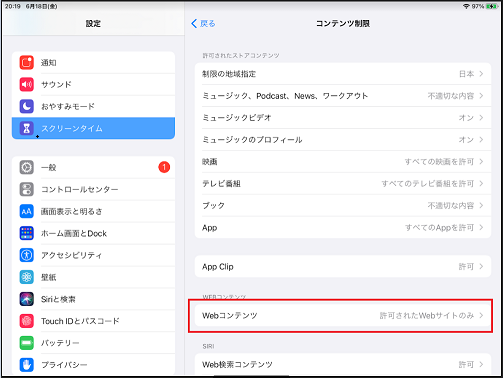Tap the Wi-Fi status icon
Screen dimensions: 503x378
(x=466, y=6)
